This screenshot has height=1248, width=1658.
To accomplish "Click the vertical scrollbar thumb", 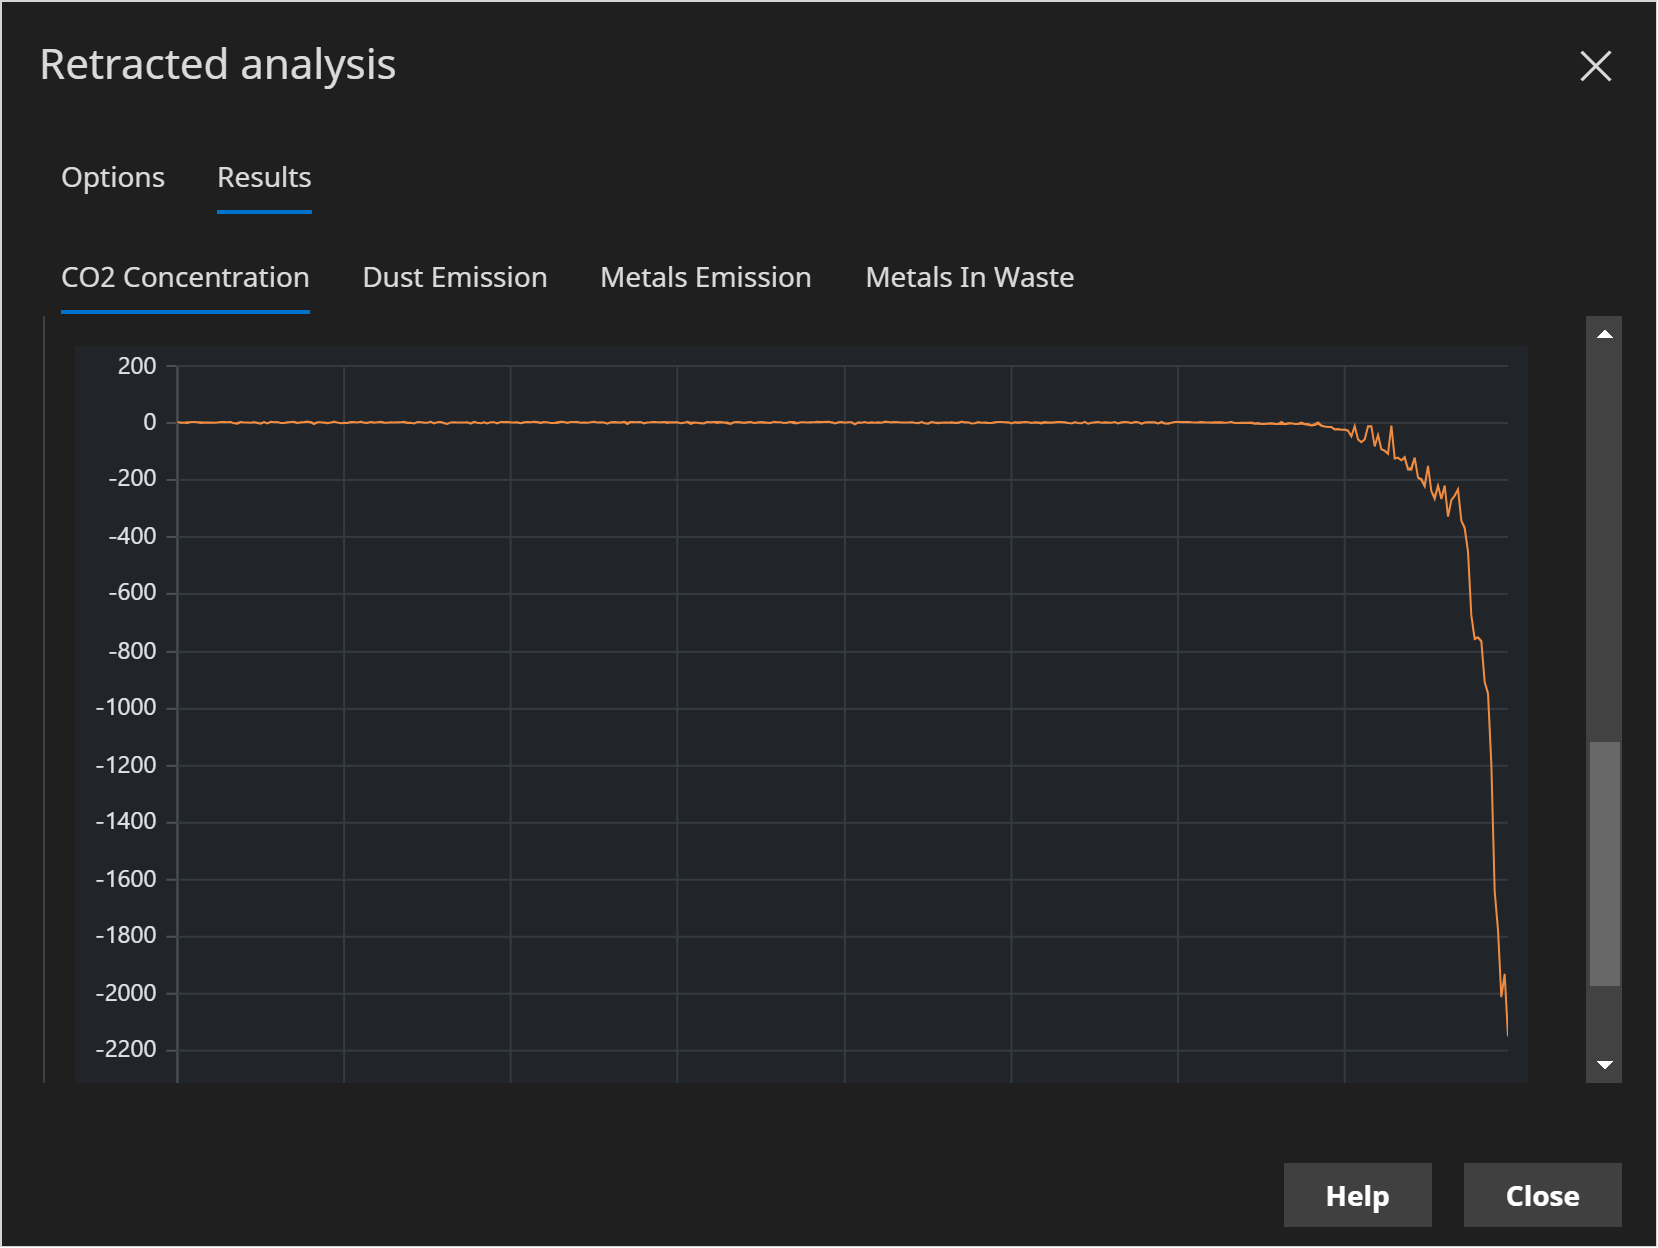I will 1604,863.
